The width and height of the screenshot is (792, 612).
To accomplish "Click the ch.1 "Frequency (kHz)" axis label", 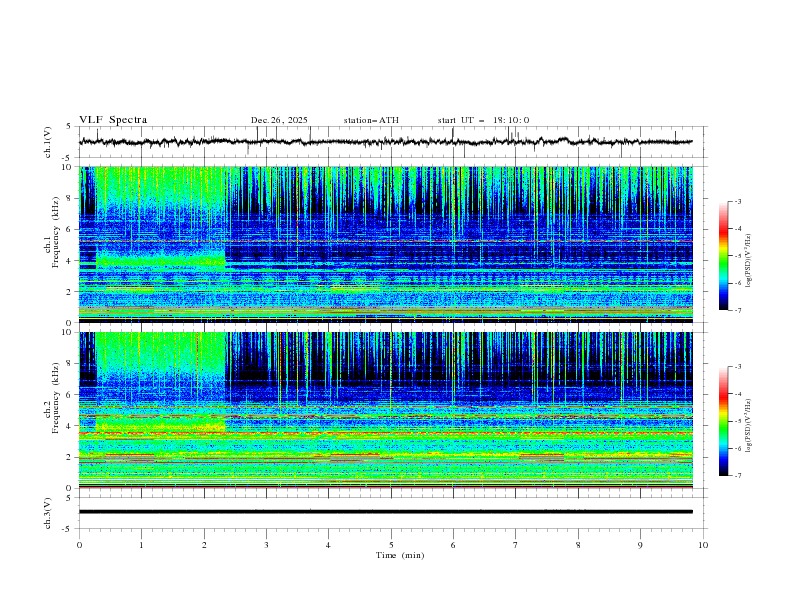I will pos(56,232).
